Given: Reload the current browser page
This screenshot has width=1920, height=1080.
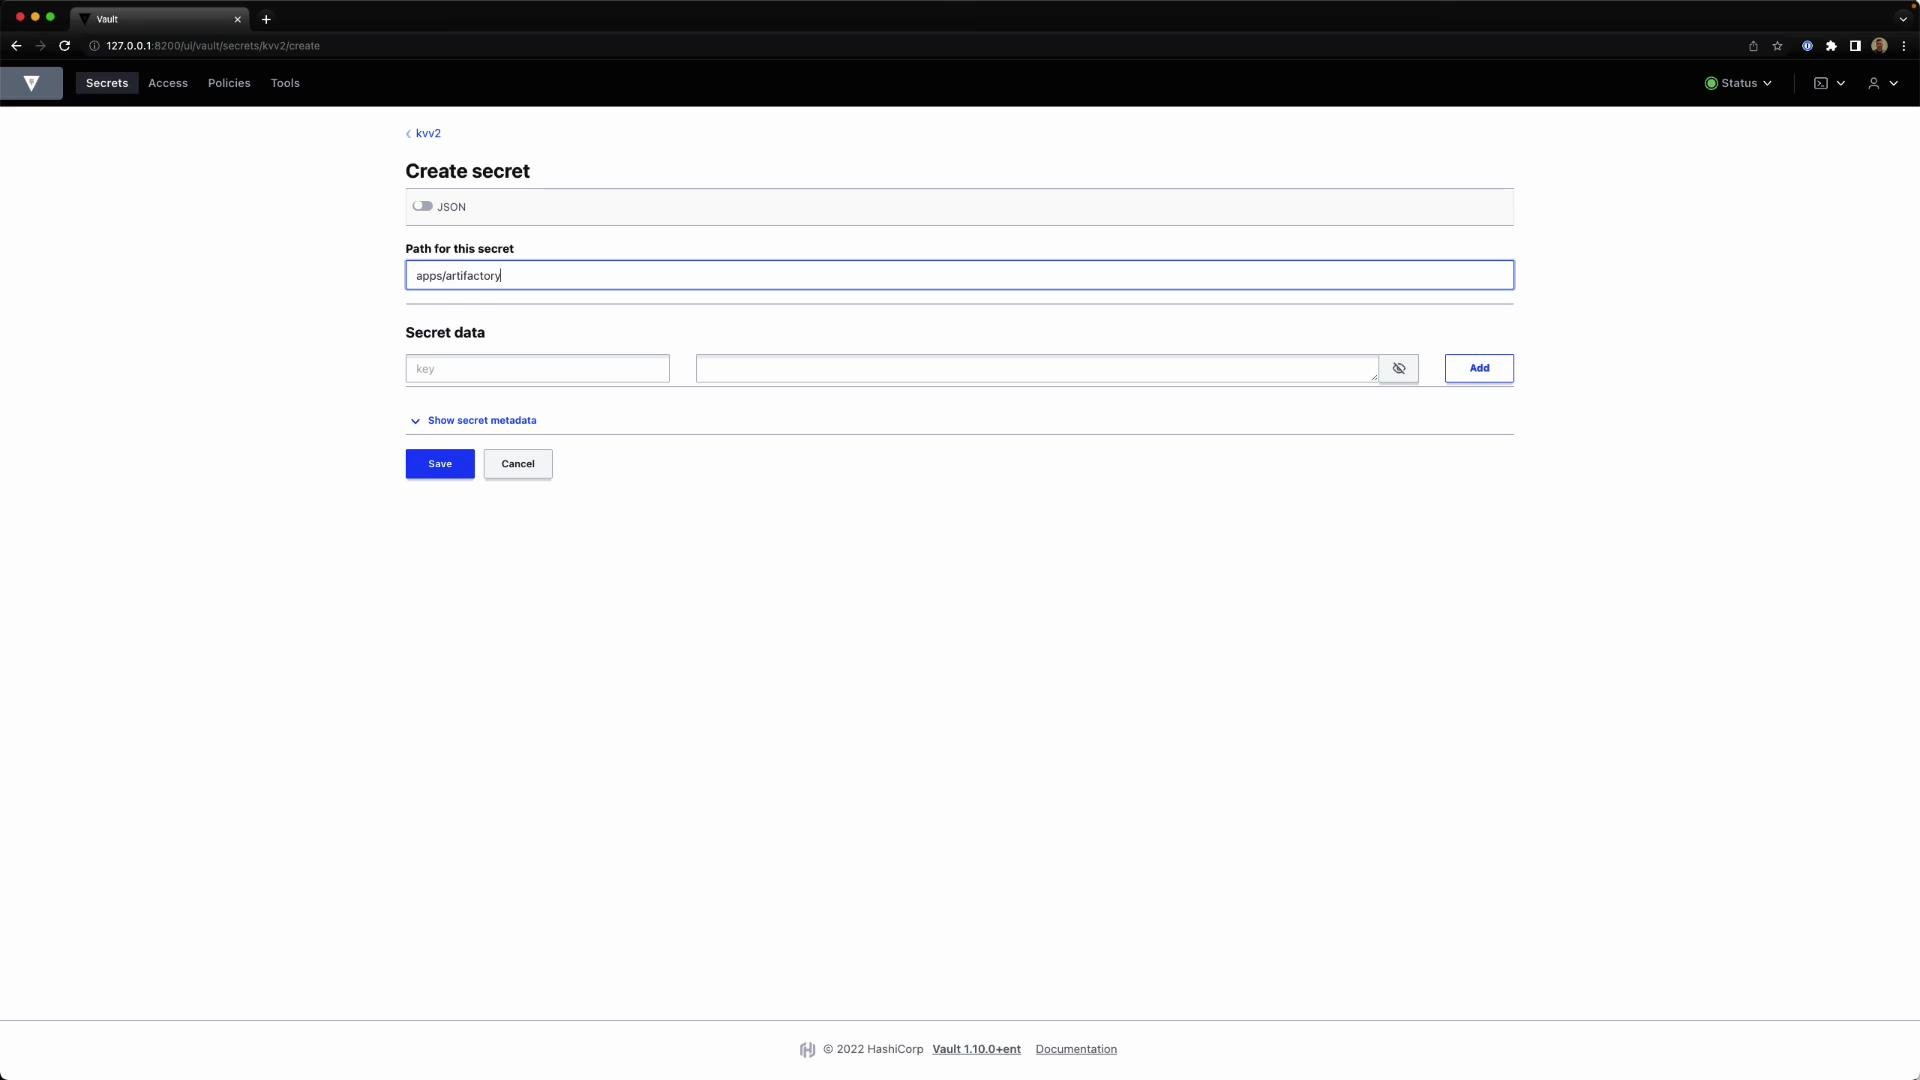Looking at the screenshot, I should click(x=65, y=46).
